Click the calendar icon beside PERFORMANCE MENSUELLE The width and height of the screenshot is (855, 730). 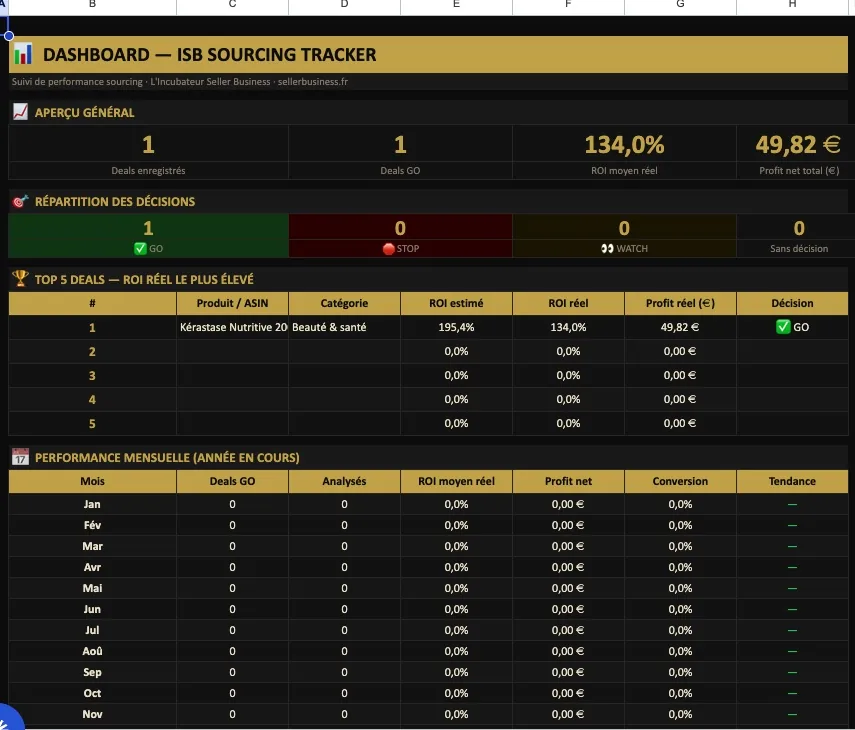pyautogui.click(x=20, y=457)
